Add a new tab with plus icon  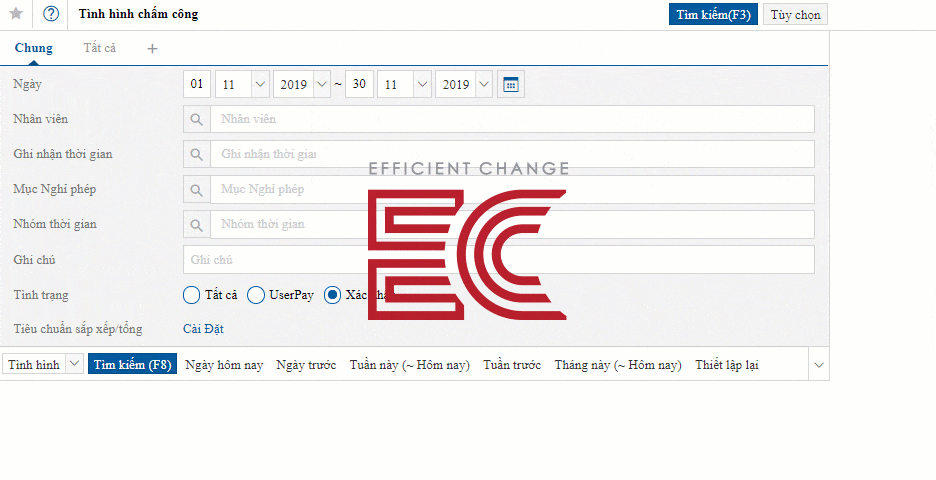[152, 48]
